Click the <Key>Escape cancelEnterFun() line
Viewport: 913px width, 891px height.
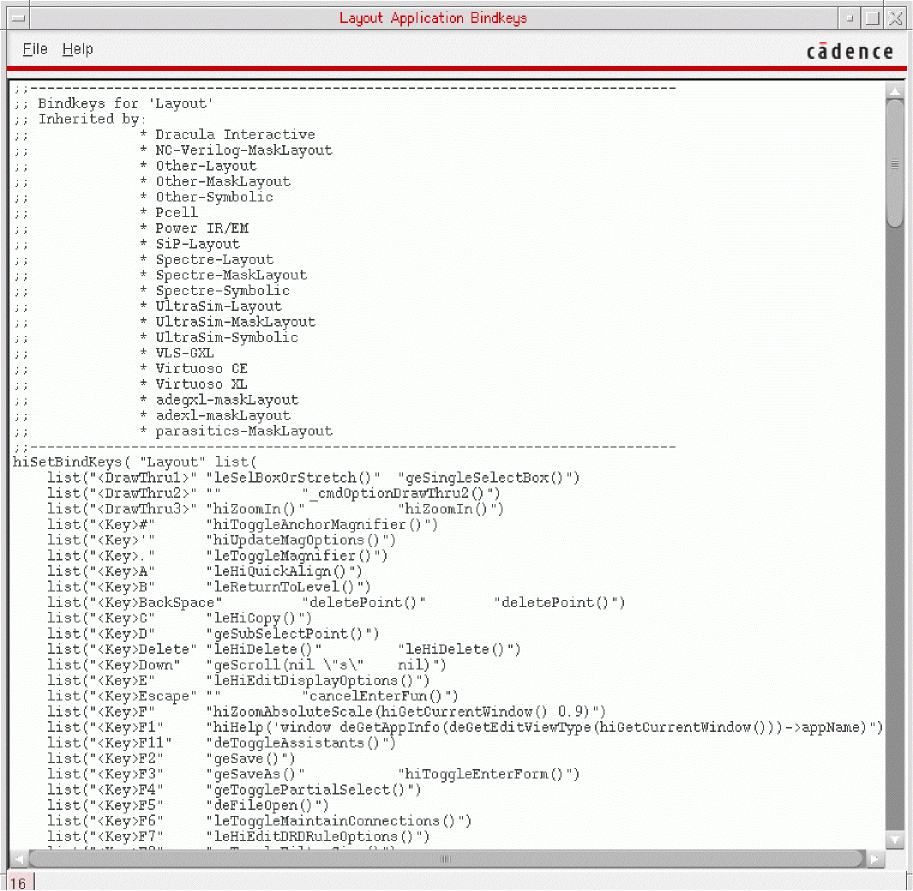pyautogui.click(x=253, y=696)
